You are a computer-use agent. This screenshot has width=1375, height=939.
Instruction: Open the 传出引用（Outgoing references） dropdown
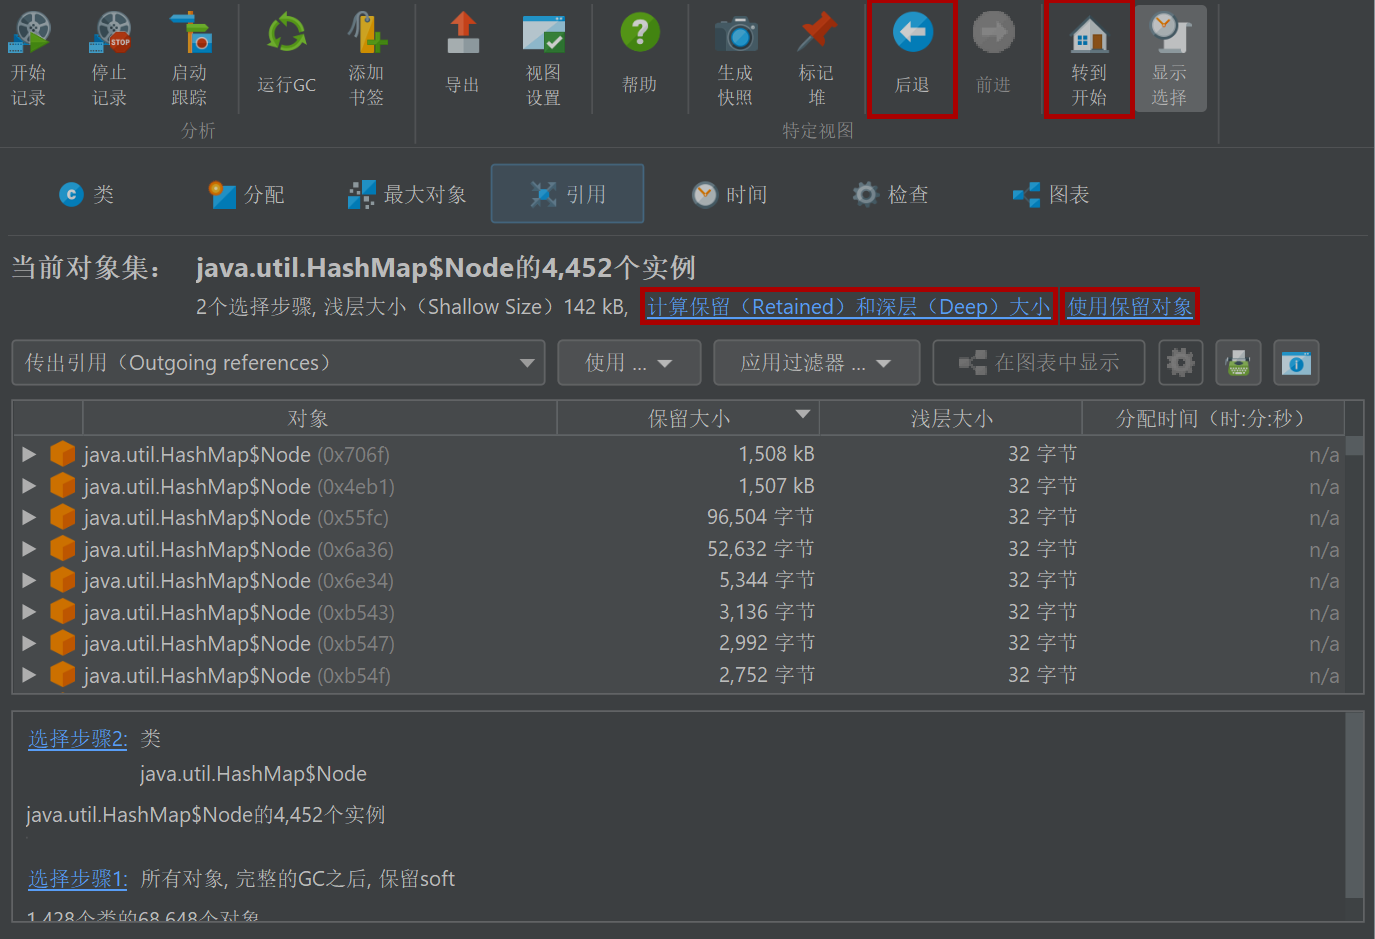278,362
